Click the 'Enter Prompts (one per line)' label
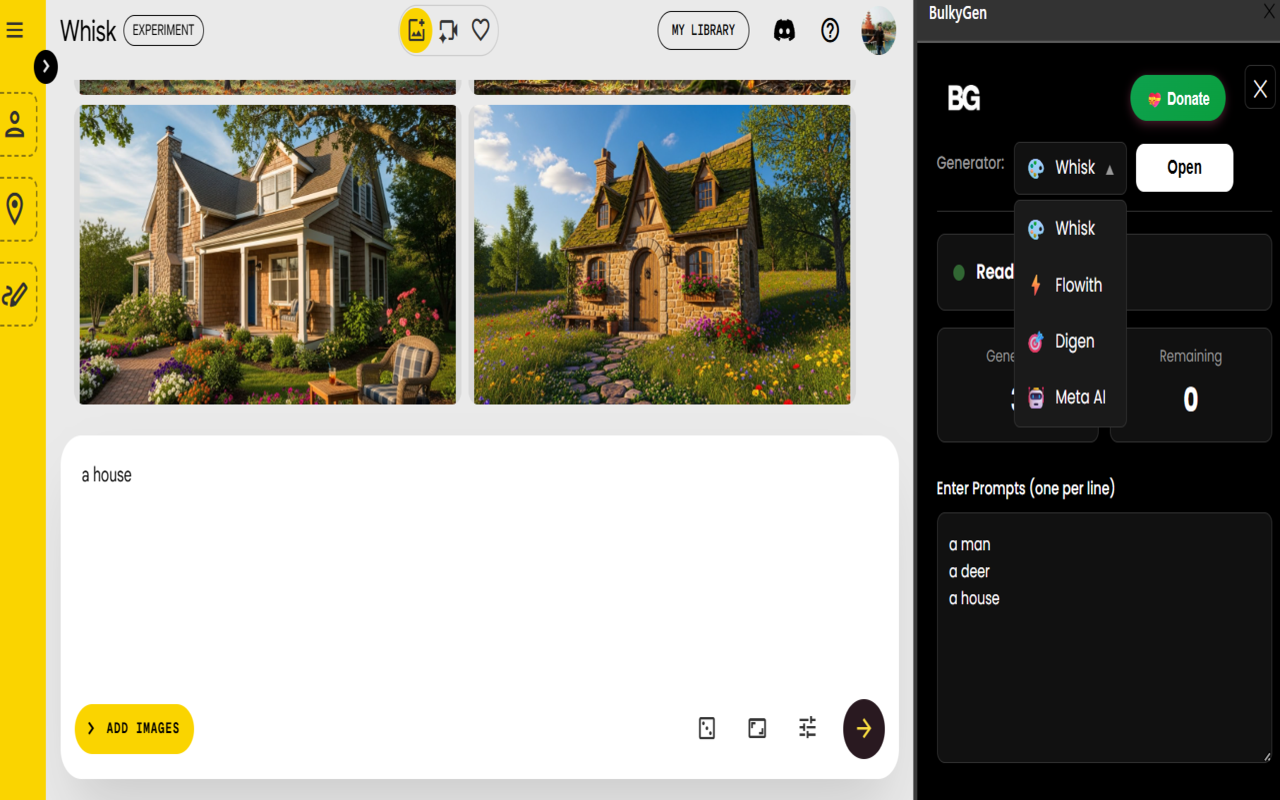 tap(1026, 488)
